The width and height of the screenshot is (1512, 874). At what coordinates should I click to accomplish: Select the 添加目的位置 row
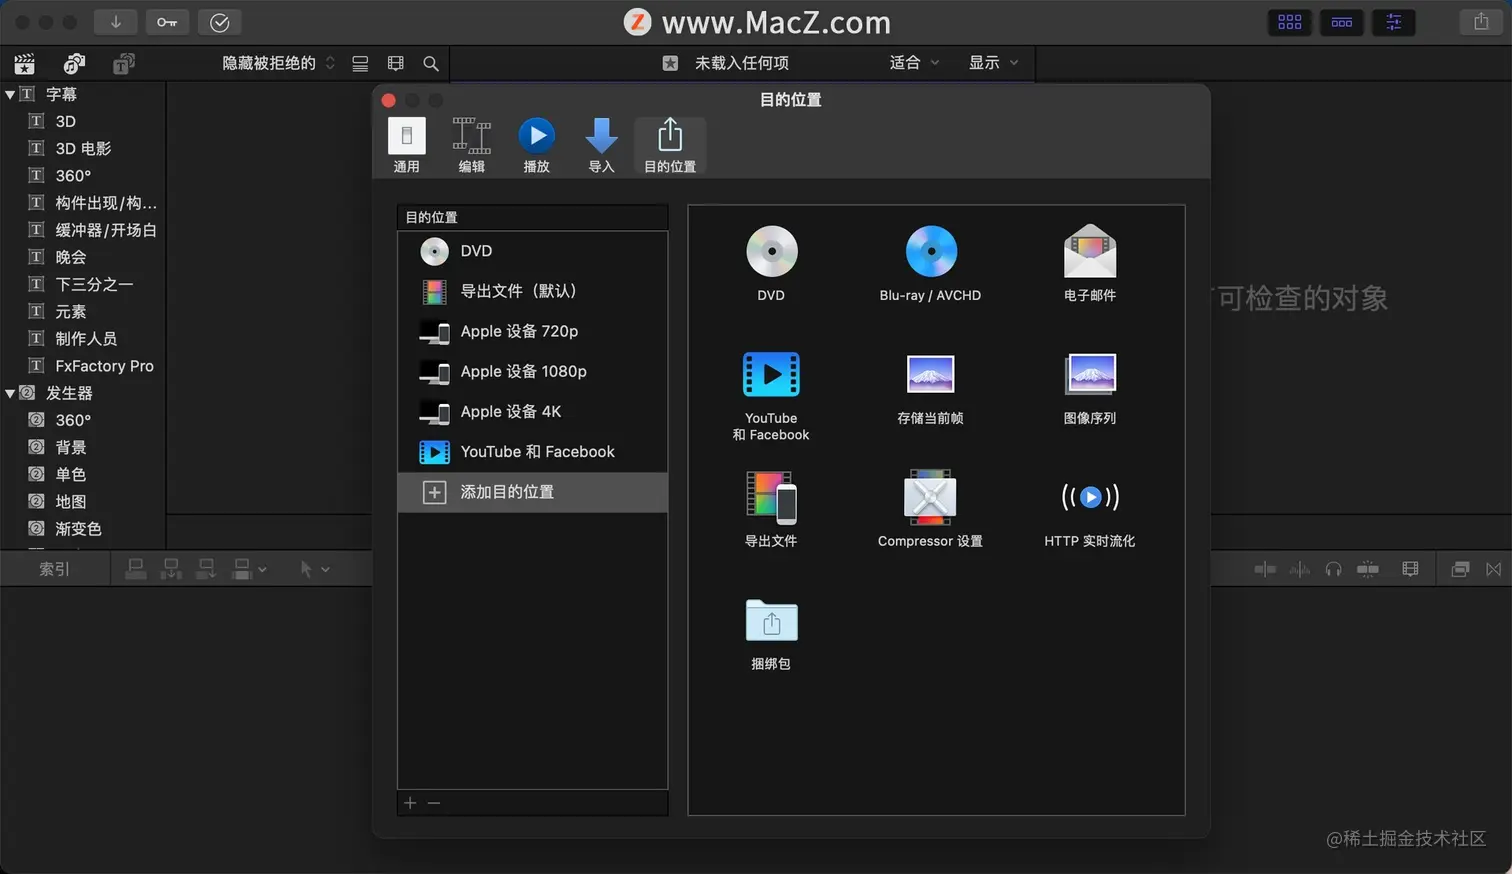coord(532,492)
